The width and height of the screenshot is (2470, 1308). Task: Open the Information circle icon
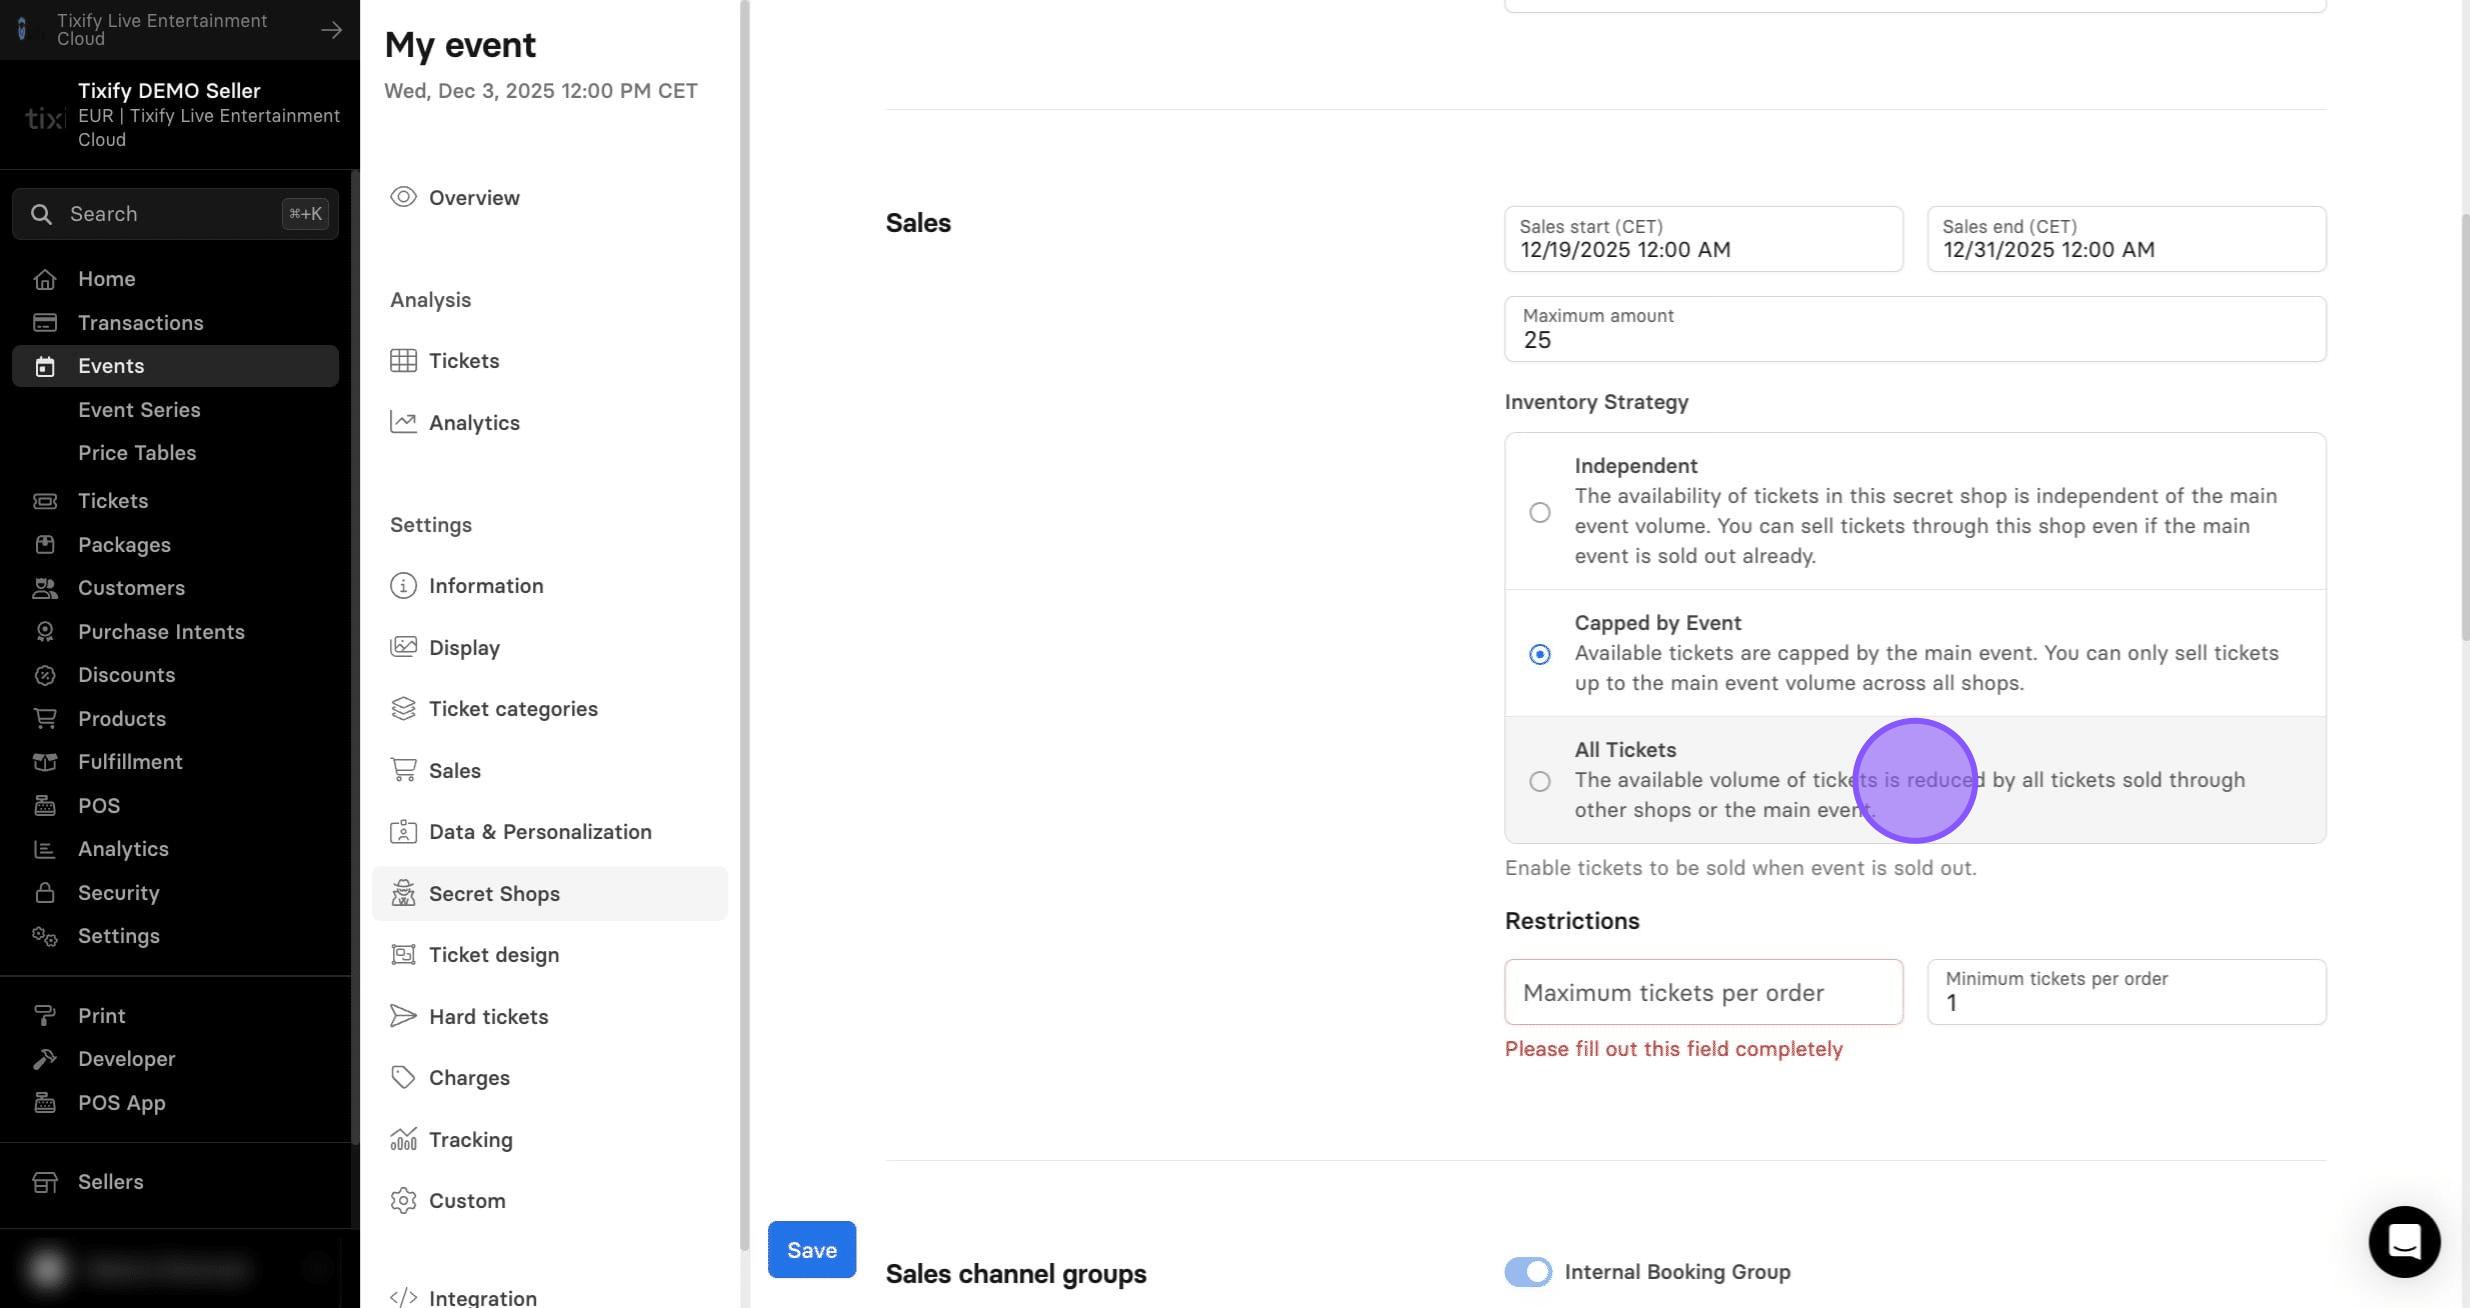pos(403,586)
